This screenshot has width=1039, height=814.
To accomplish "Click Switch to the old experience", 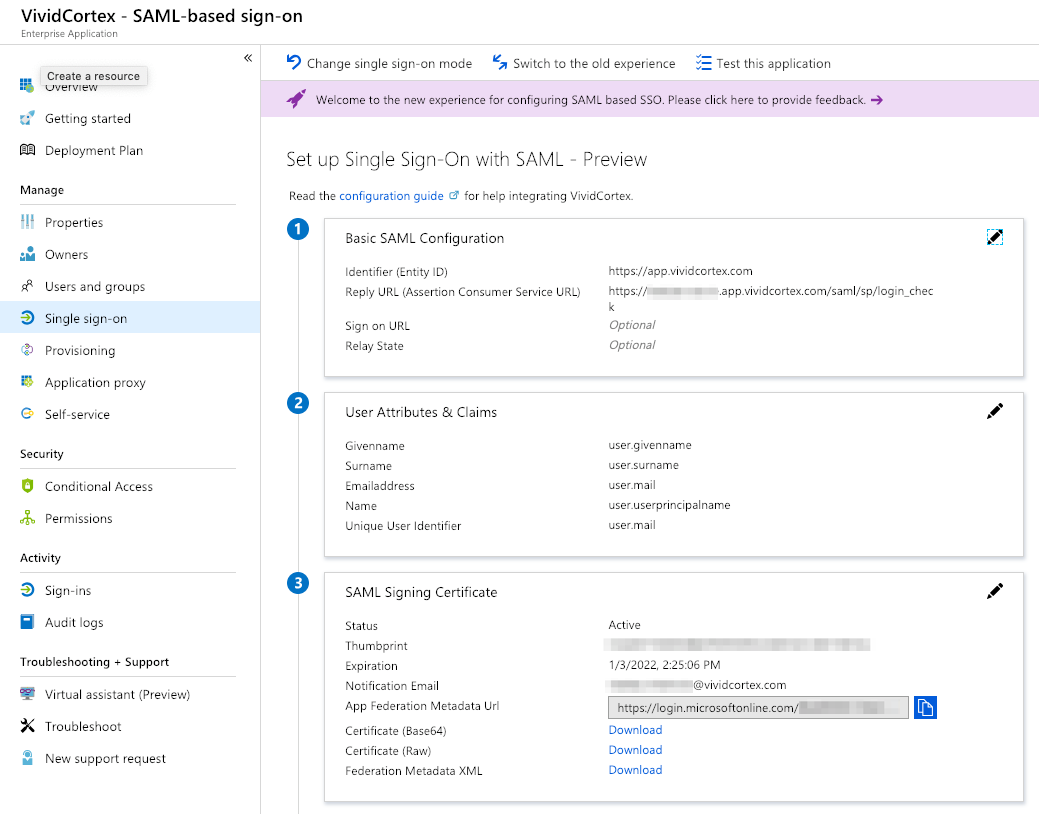I will pyautogui.click(x=584, y=63).
